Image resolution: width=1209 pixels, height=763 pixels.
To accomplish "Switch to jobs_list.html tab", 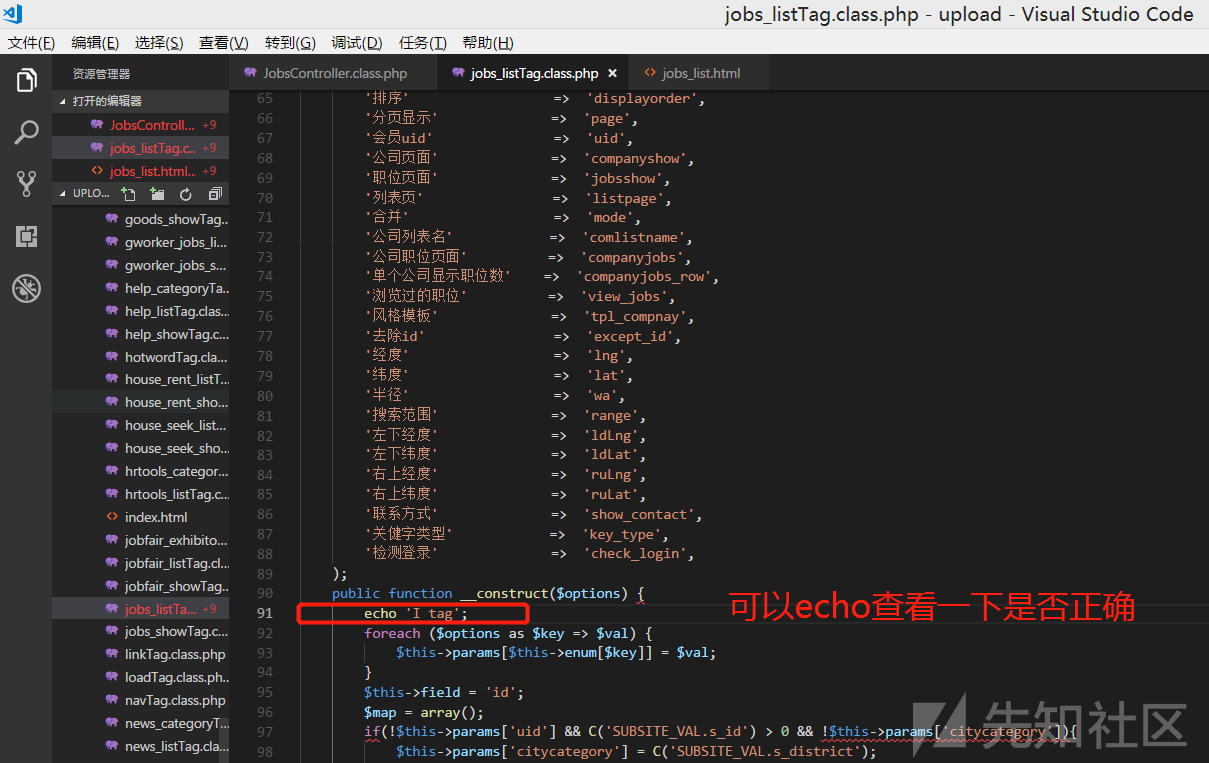I will point(700,73).
